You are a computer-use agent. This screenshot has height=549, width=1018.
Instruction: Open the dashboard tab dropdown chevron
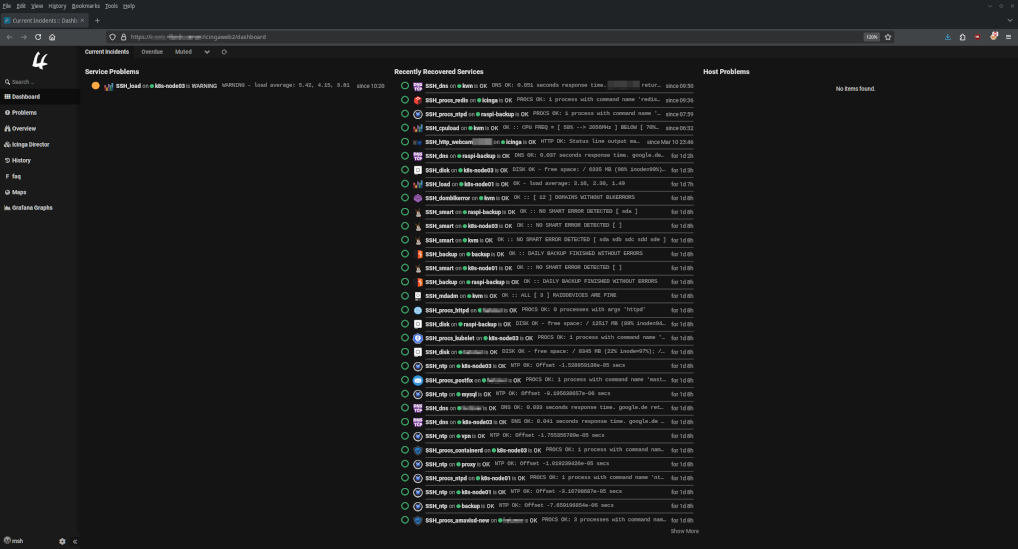(x=207, y=51)
